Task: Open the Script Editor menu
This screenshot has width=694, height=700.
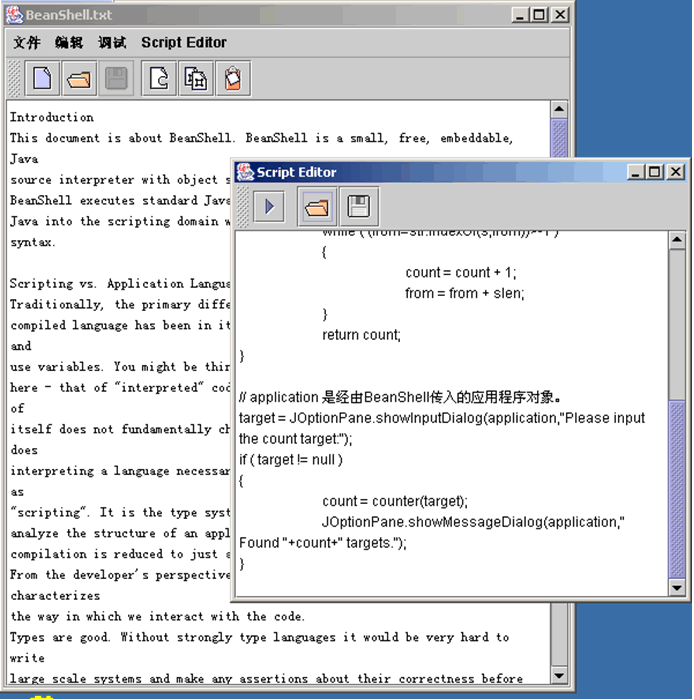Action: click(x=184, y=42)
